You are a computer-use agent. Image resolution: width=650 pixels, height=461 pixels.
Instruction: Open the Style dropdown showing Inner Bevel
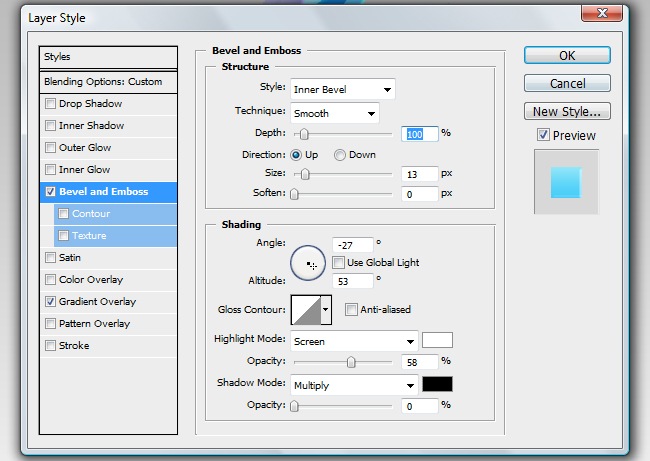coord(342,89)
